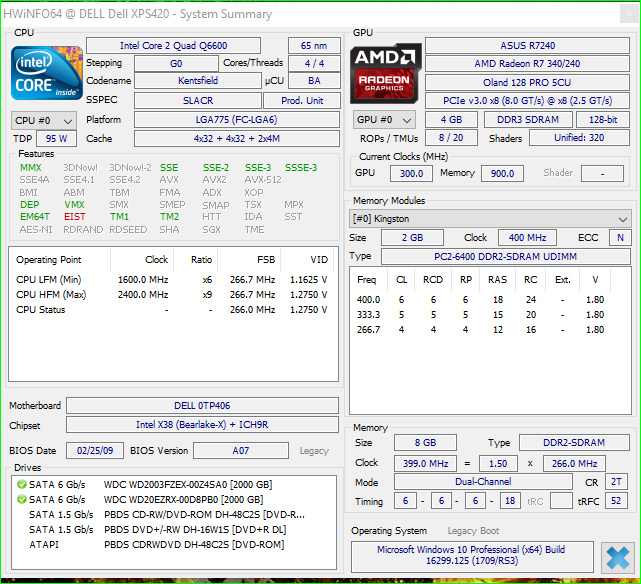The image size is (641, 584).
Task: Click the µCU value BA field
Action: pos(314,81)
